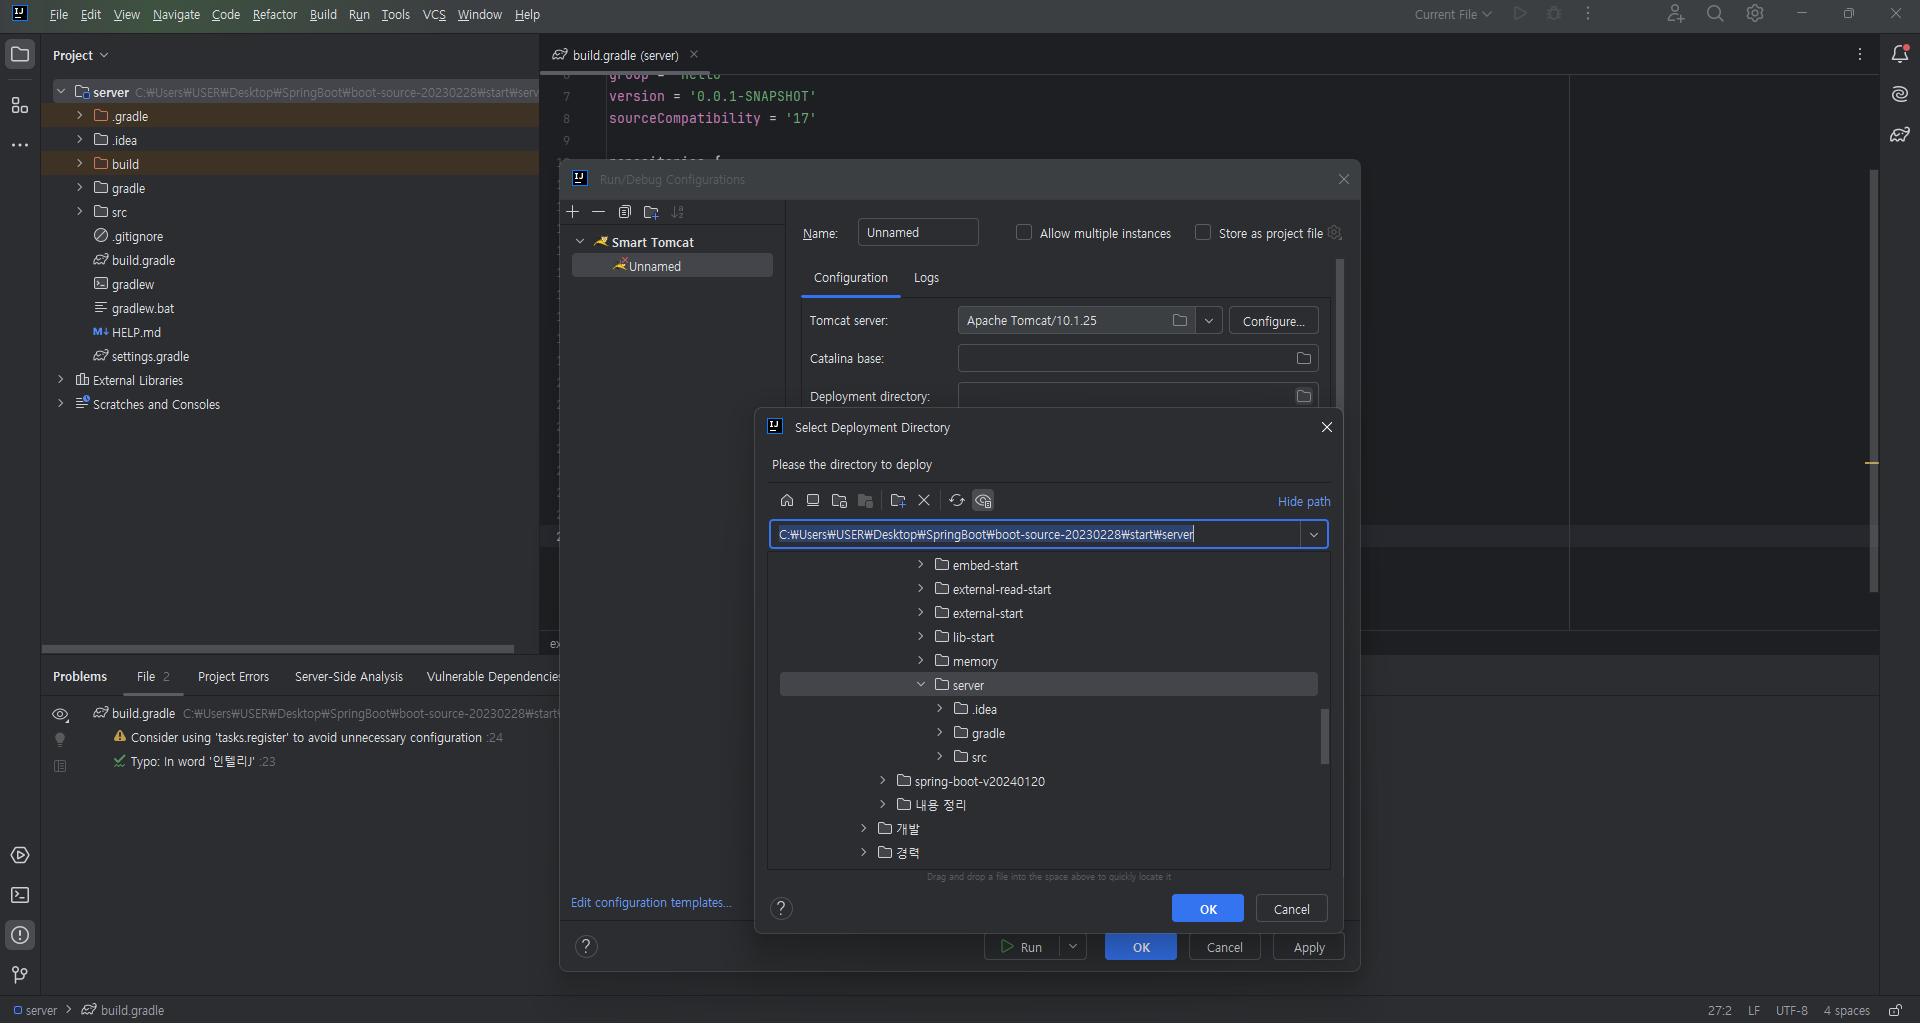Close the build.gradle editor tab
The image size is (1920, 1023).
coord(694,55)
